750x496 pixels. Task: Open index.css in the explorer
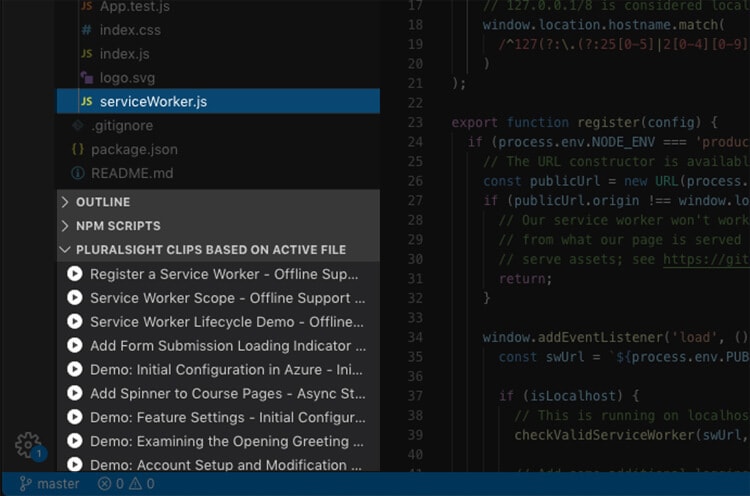click(218, 30)
